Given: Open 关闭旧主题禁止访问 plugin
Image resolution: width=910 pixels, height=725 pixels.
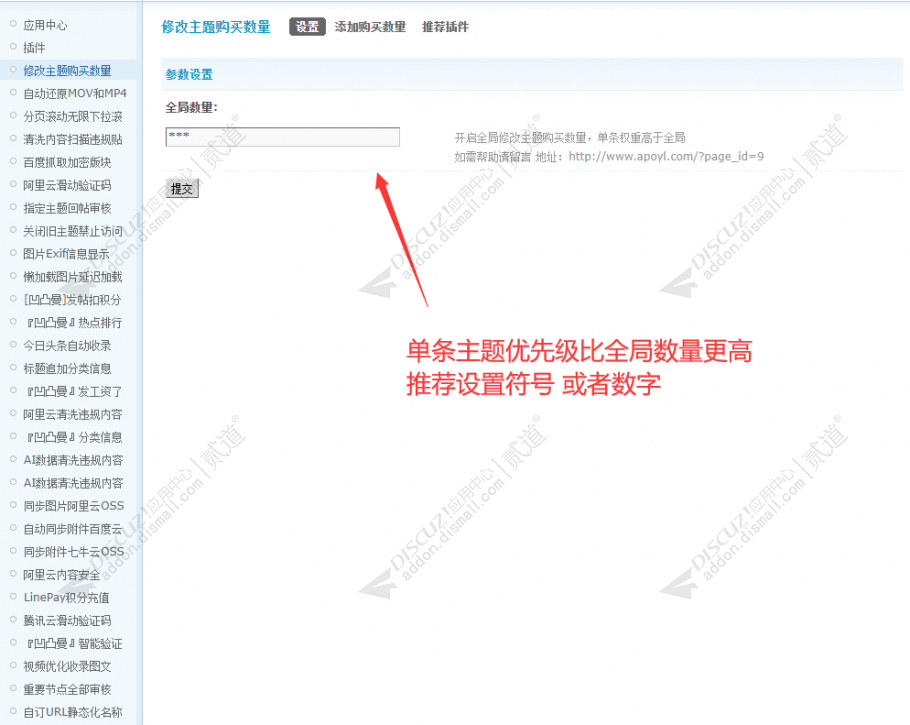Looking at the screenshot, I should [73, 231].
